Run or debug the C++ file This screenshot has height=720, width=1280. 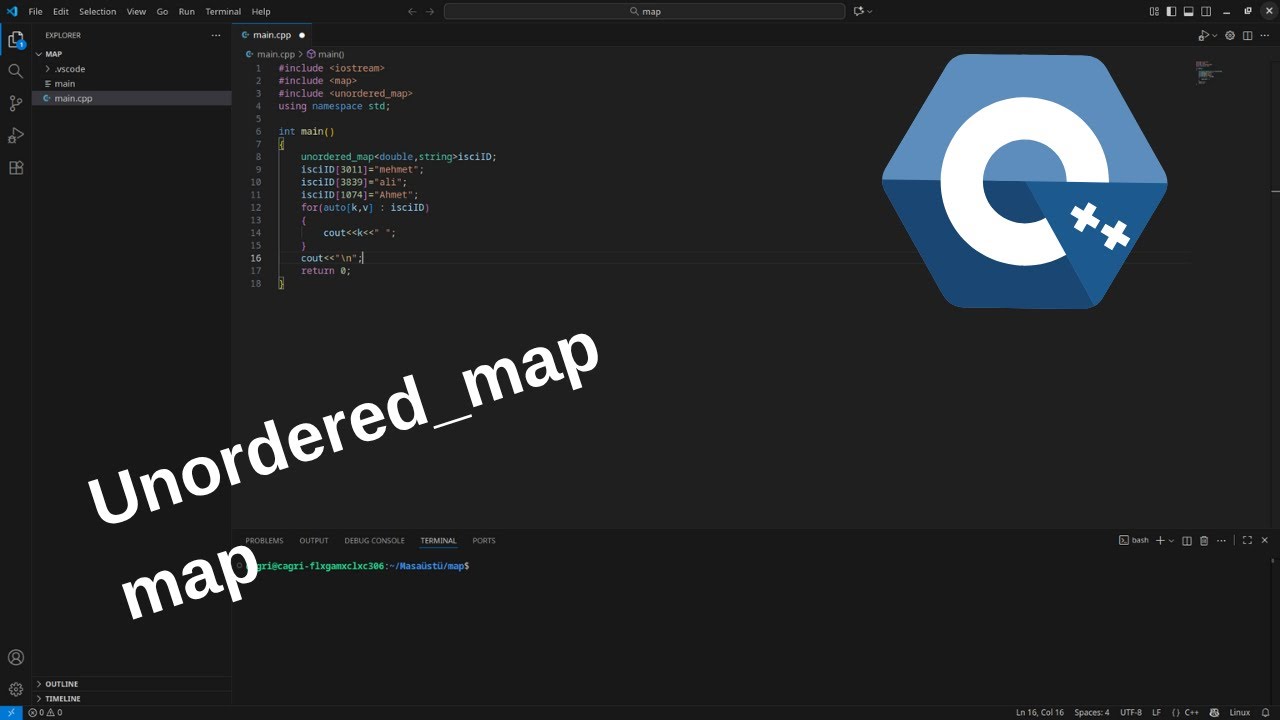(1203, 35)
